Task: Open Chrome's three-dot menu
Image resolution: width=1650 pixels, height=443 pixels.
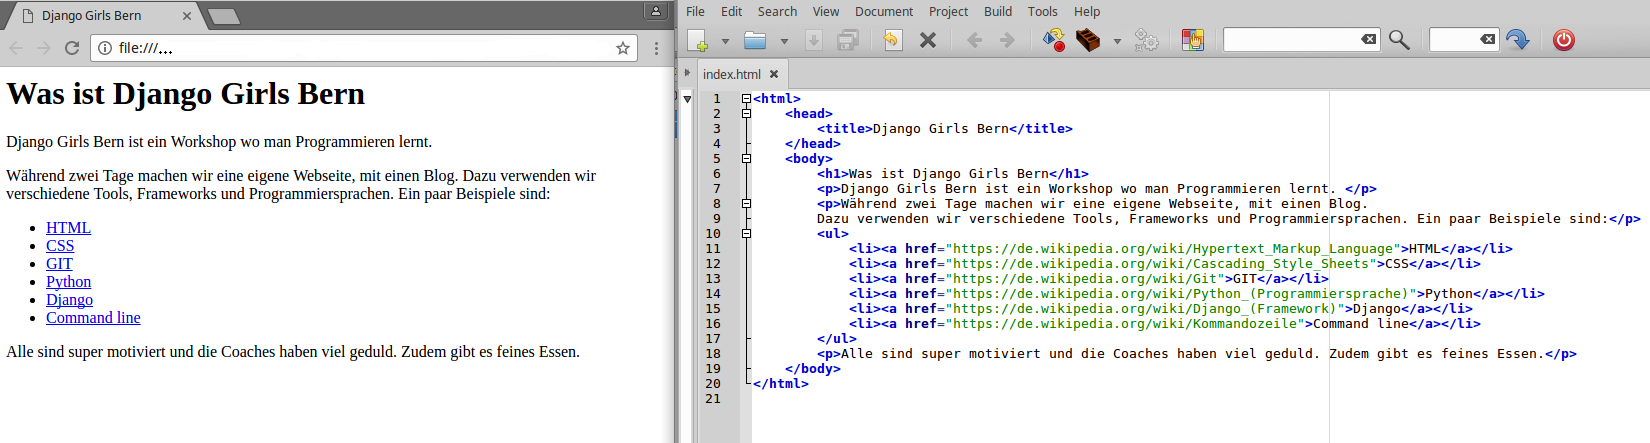Action: tap(656, 48)
